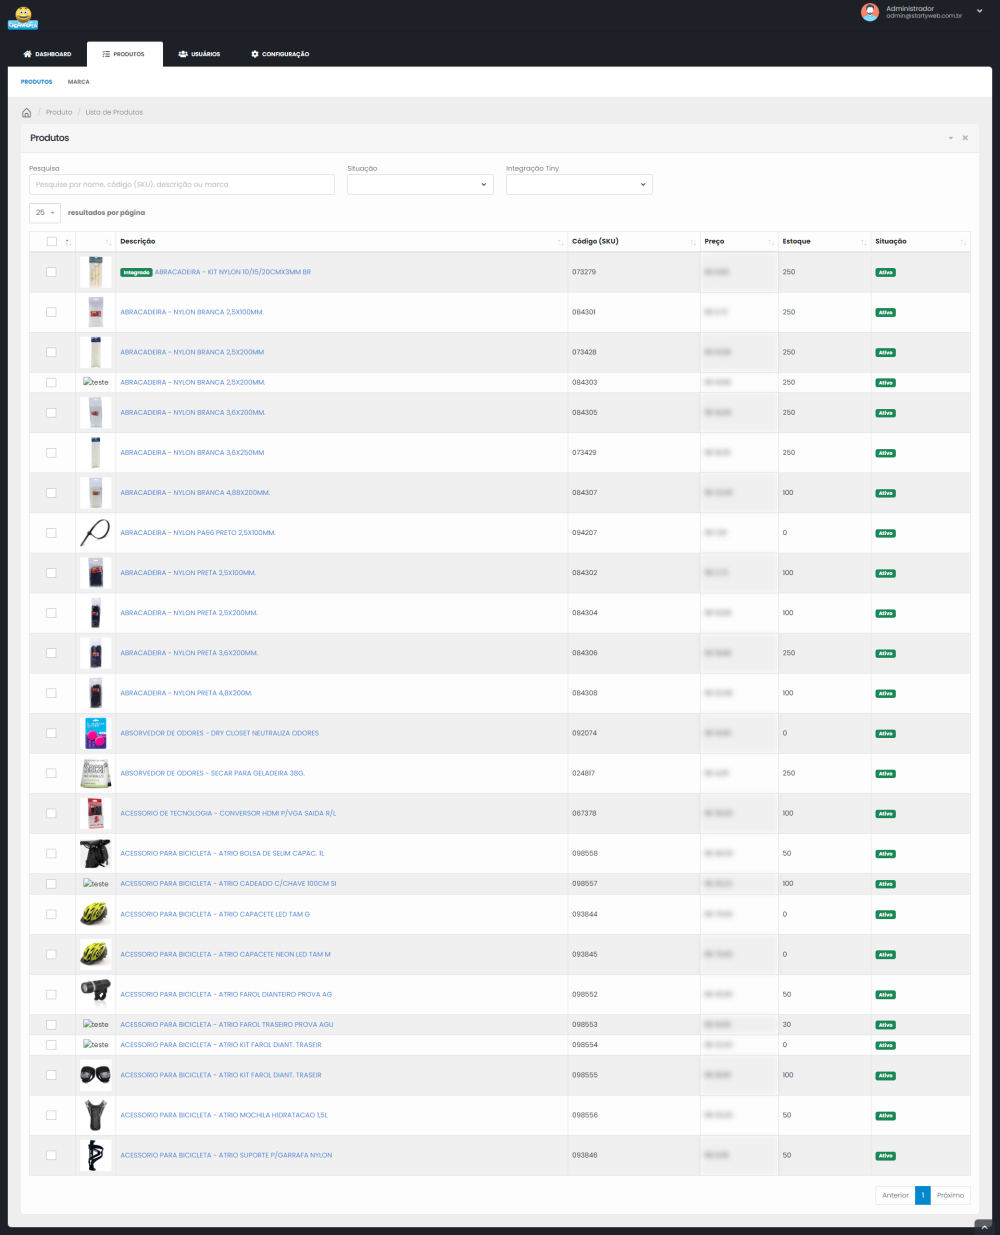Screen dimensions: 1000x1235
Task: Click the scroll-to-top arrow button
Action: [x=985, y=1227]
